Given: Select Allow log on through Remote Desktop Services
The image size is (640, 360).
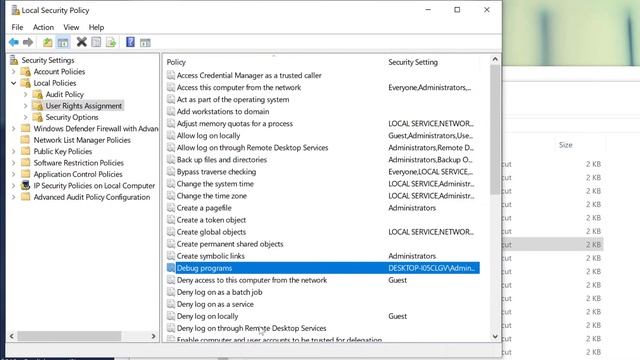Looking at the screenshot, I should 252,148.
